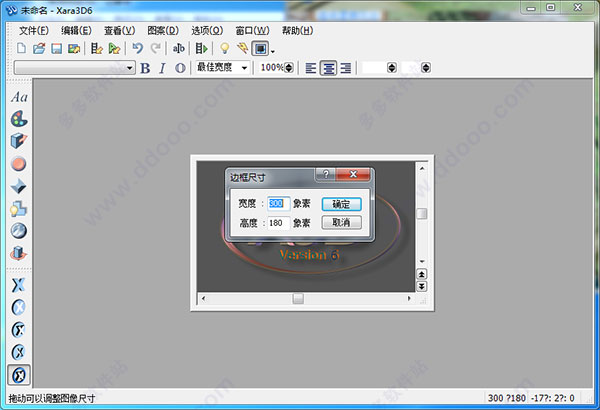The image size is (600, 410).
Task: Create a new document via toolbar
Action: click(21, 48)
